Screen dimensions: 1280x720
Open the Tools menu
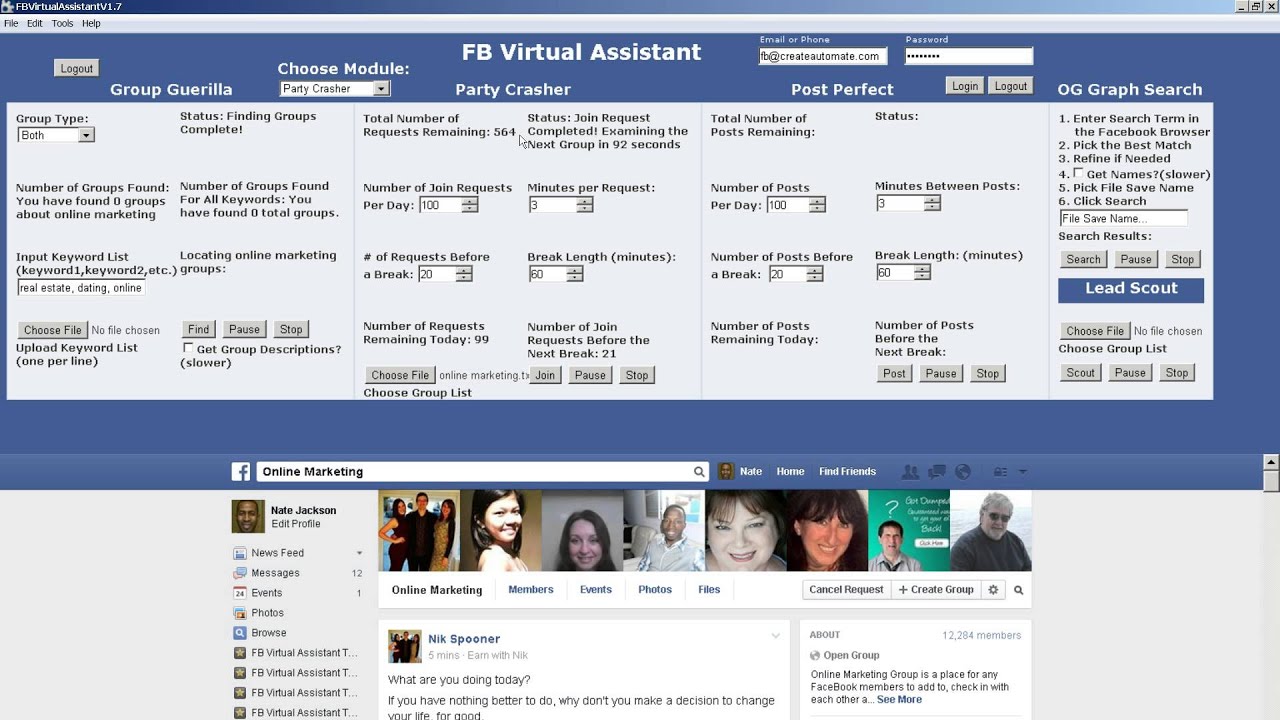[x=62, y=23]
